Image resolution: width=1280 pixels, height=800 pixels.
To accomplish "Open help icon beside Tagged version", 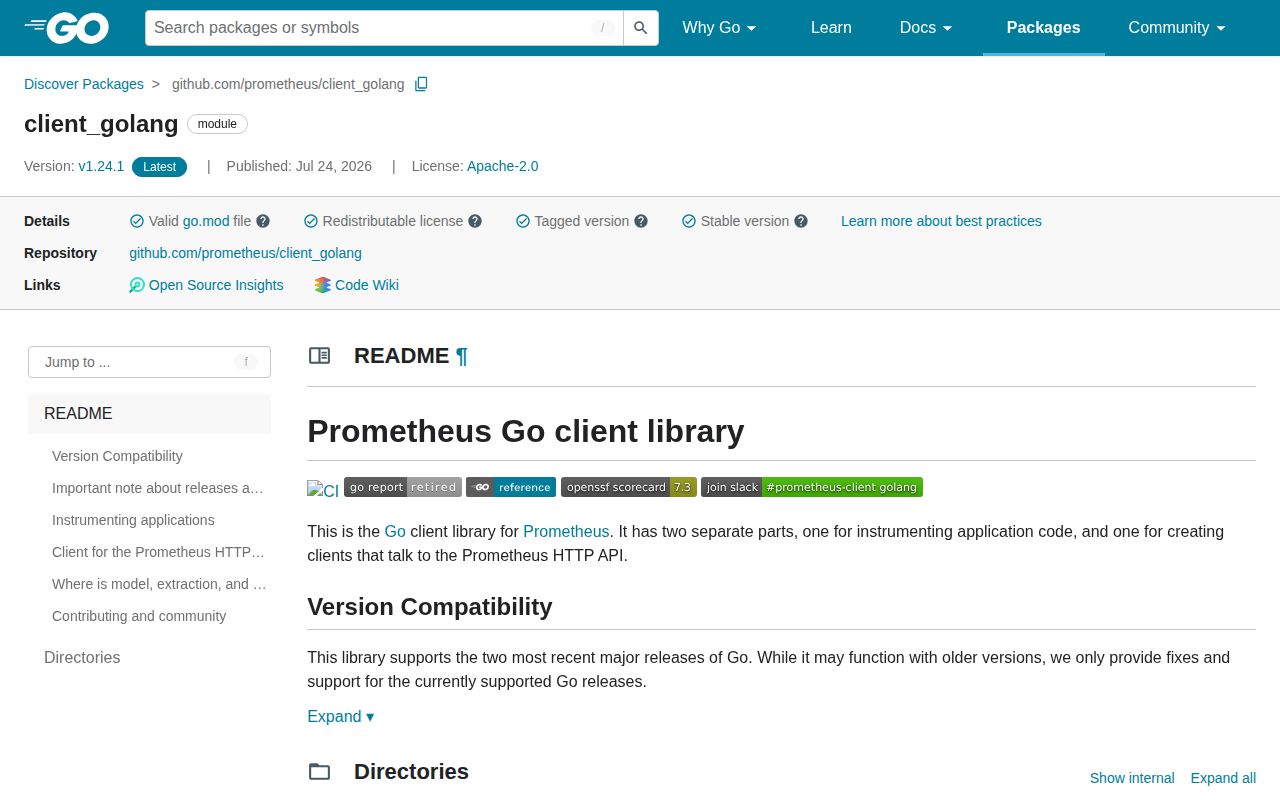I will tap(641, 221).
